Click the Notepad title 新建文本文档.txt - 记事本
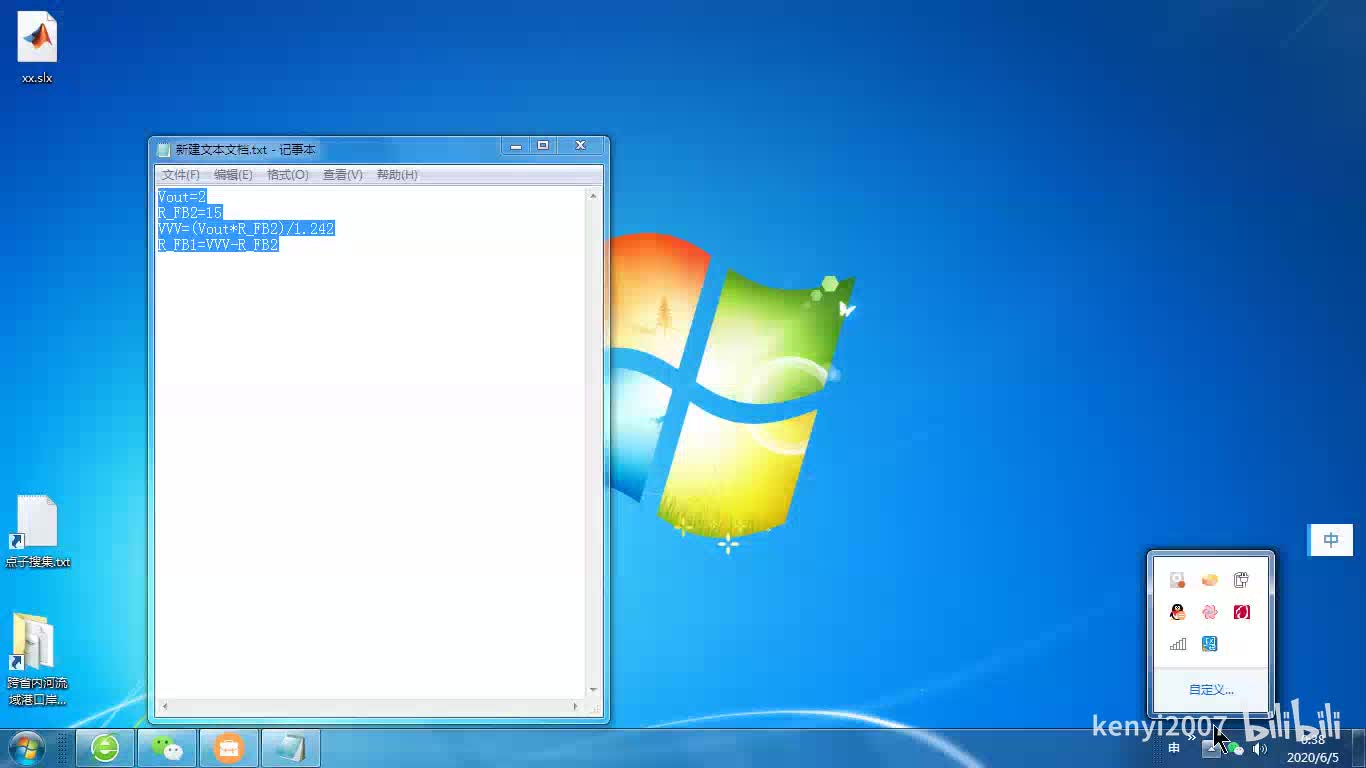The image size is (1366, 768). tap(245, 150)
